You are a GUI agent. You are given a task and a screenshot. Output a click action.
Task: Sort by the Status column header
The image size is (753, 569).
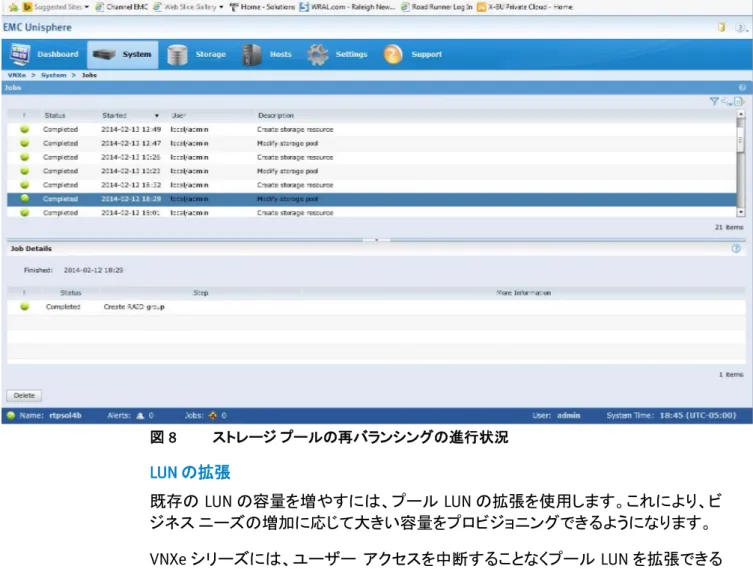coord(55,116)
